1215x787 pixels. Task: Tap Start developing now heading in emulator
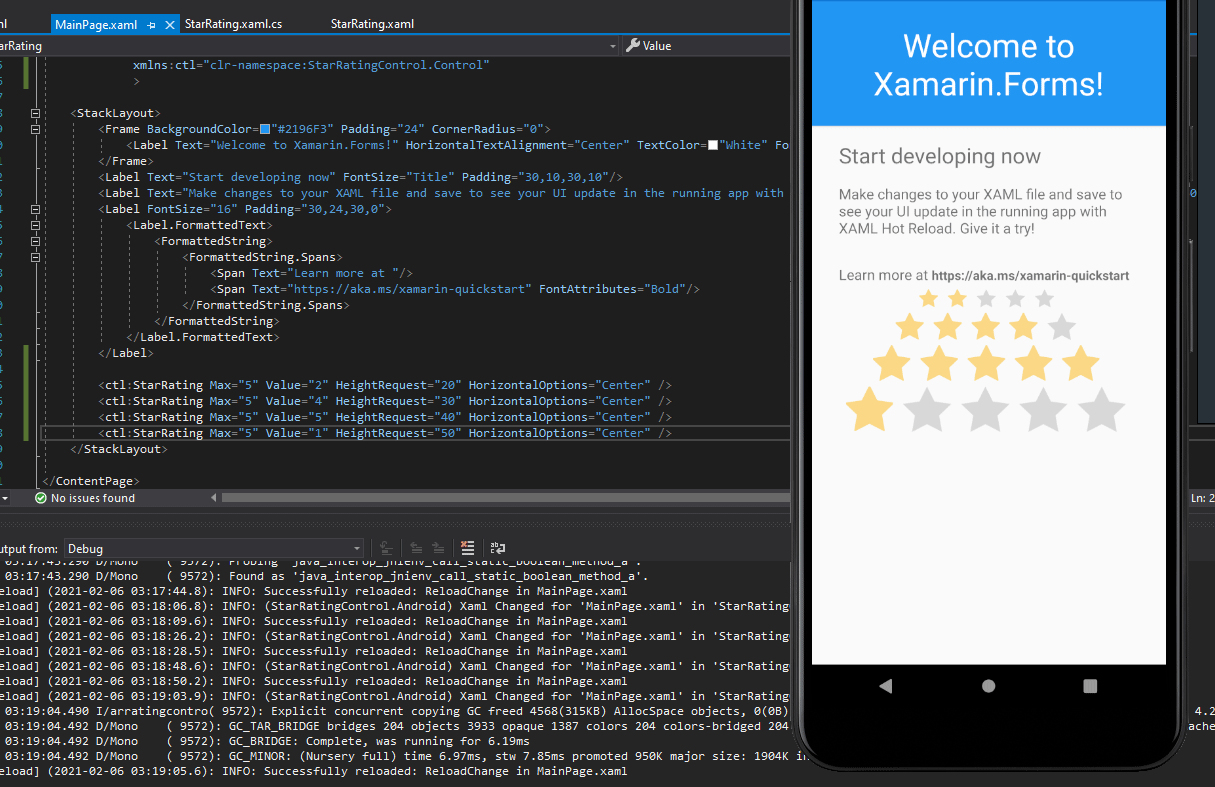point(940,156)
